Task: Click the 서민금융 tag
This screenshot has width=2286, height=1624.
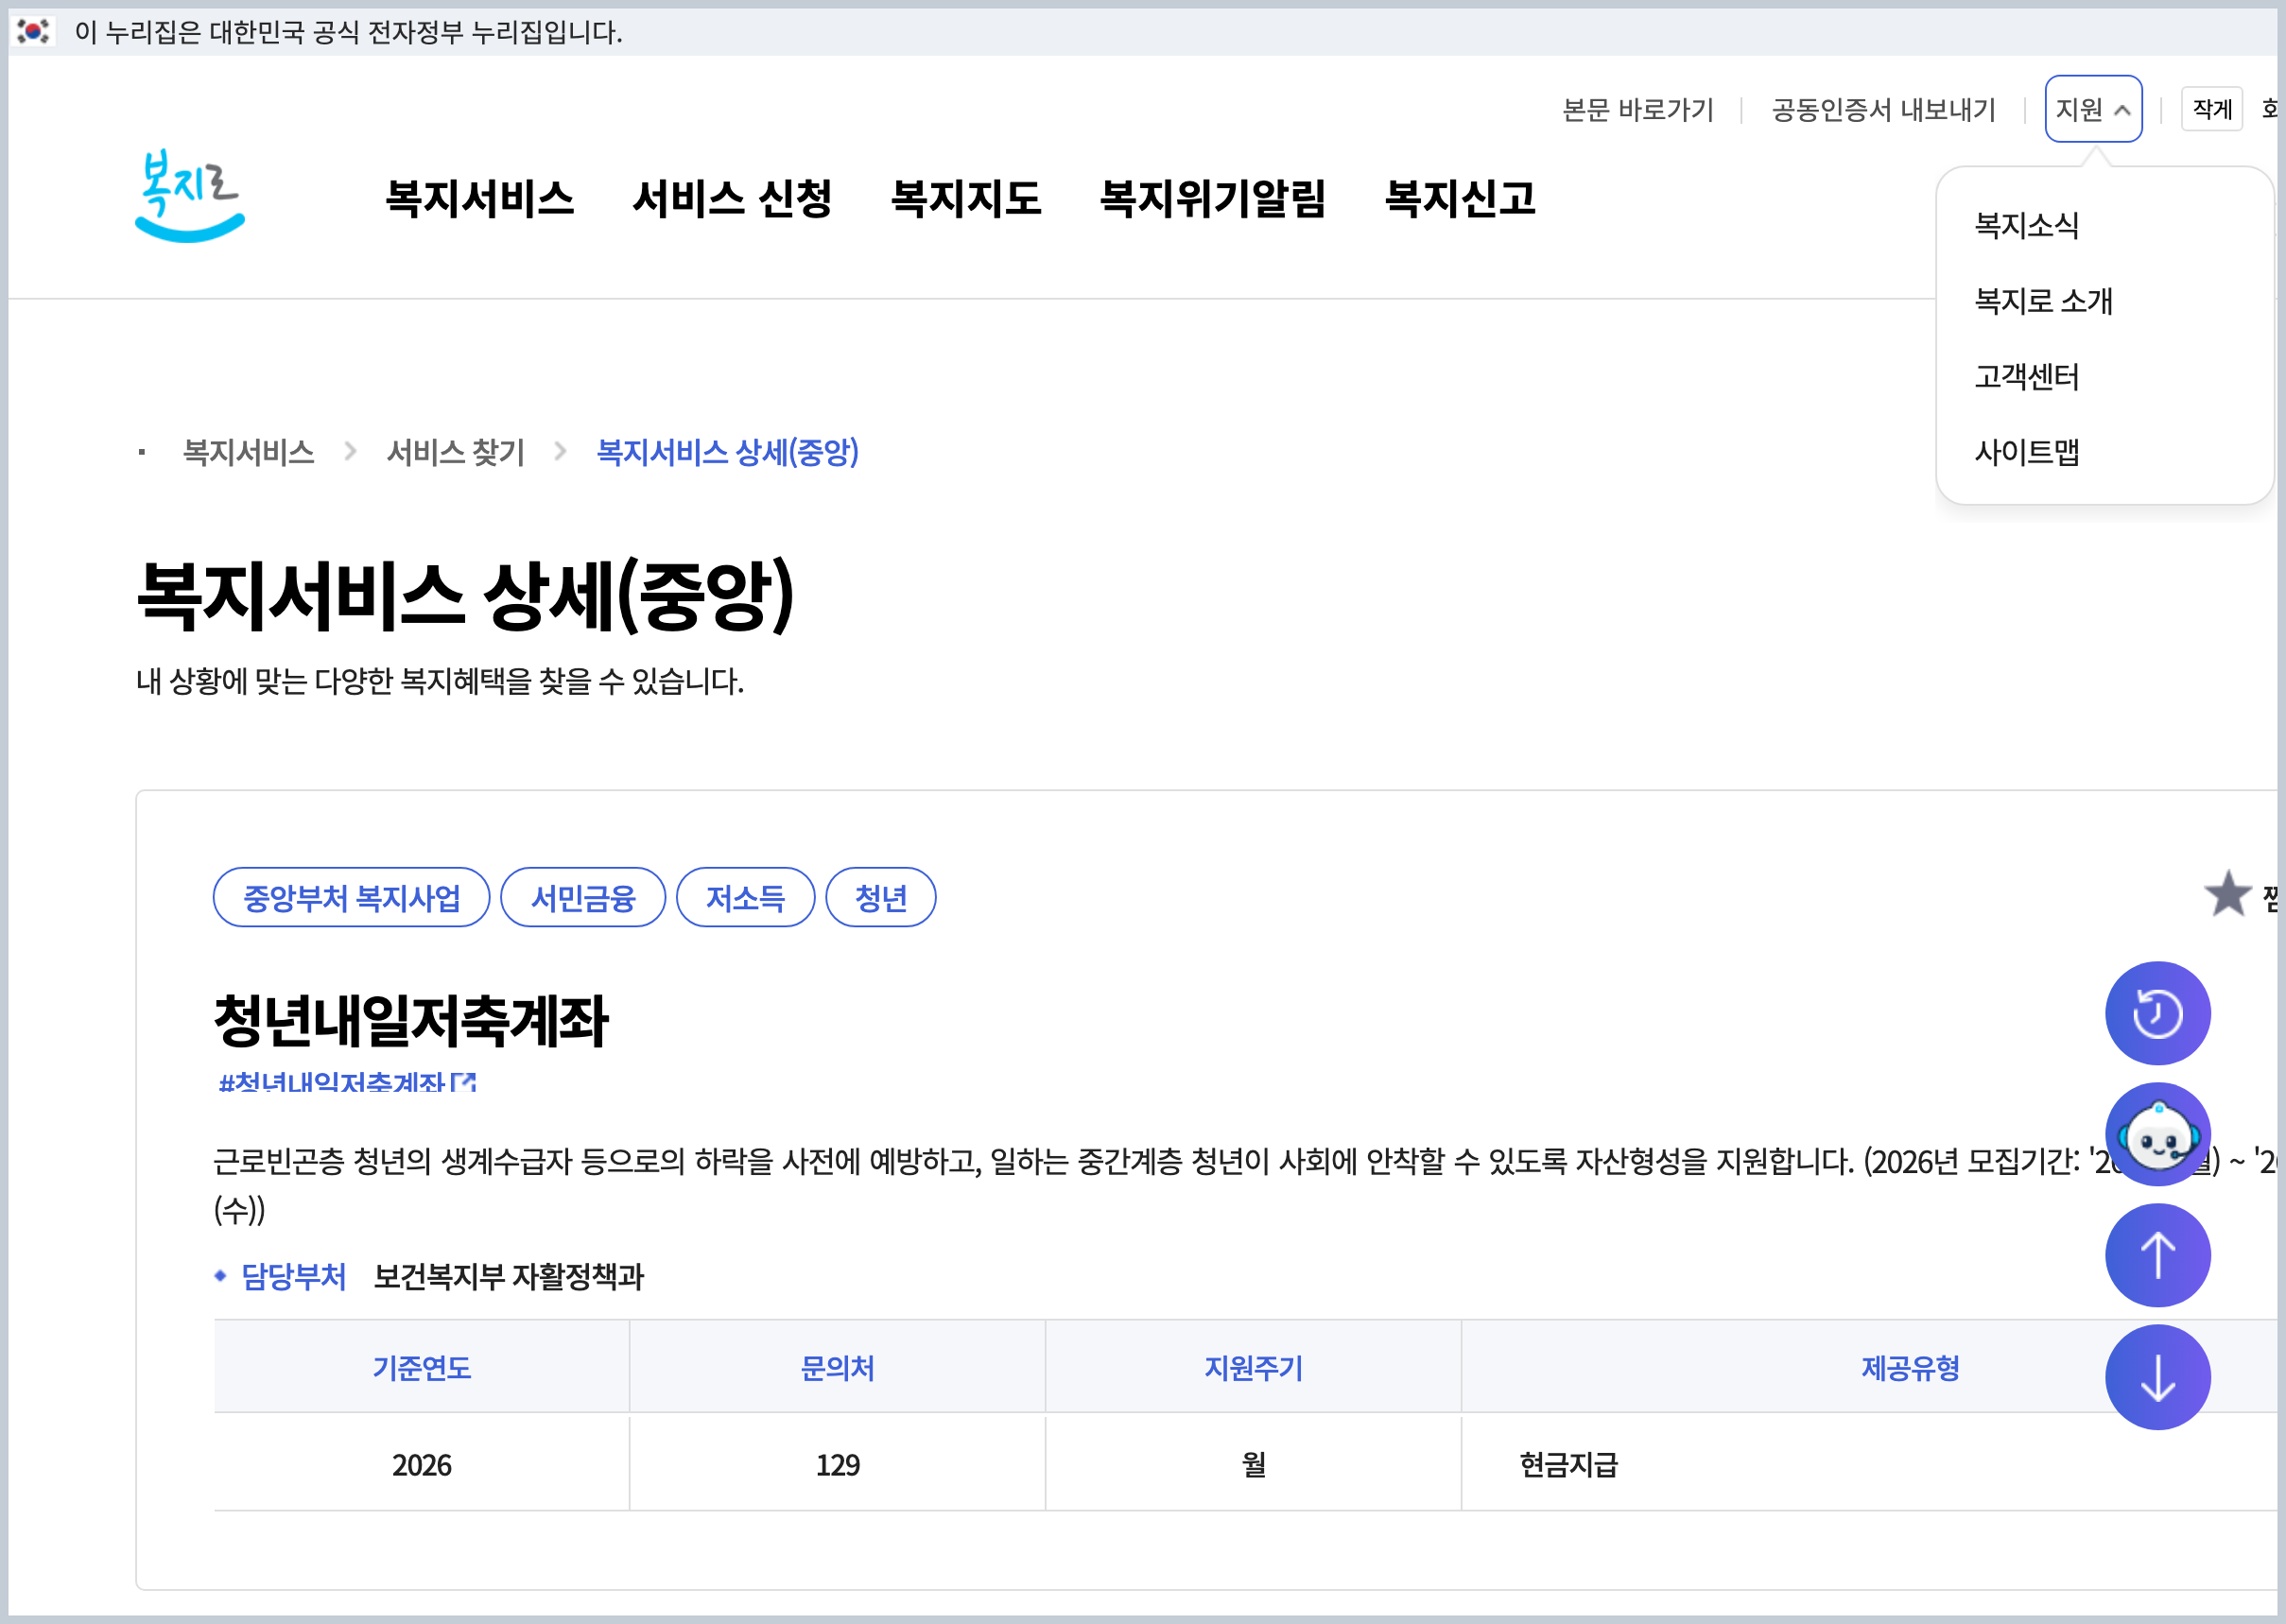Action: 582,897
